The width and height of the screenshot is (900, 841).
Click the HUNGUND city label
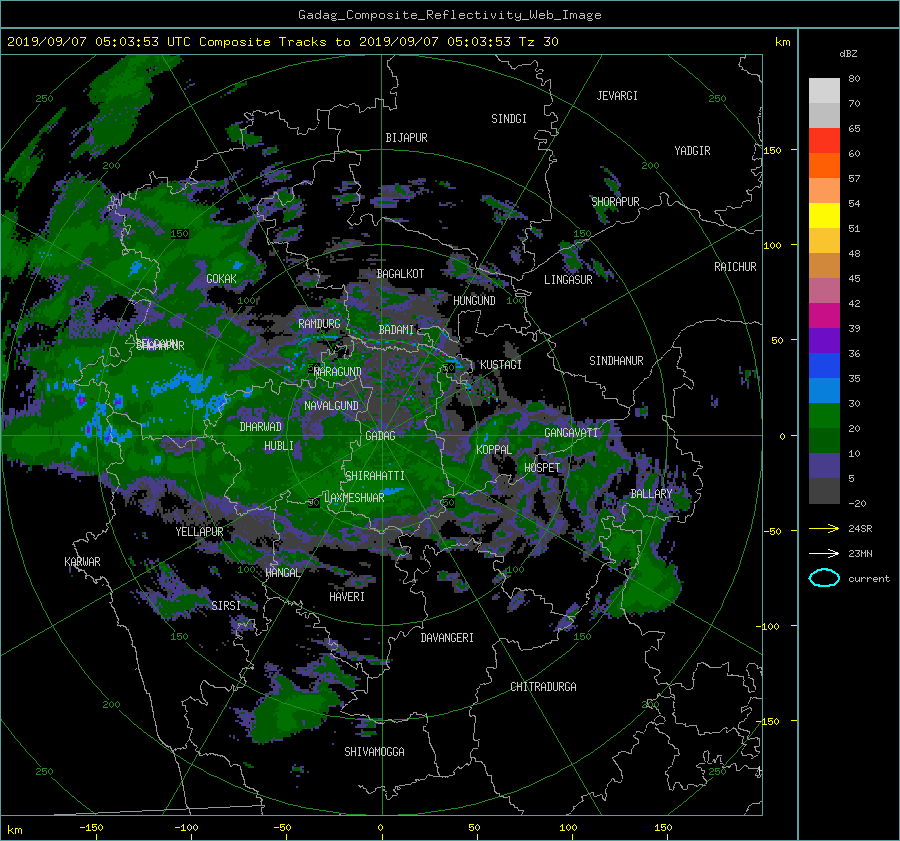474,301
